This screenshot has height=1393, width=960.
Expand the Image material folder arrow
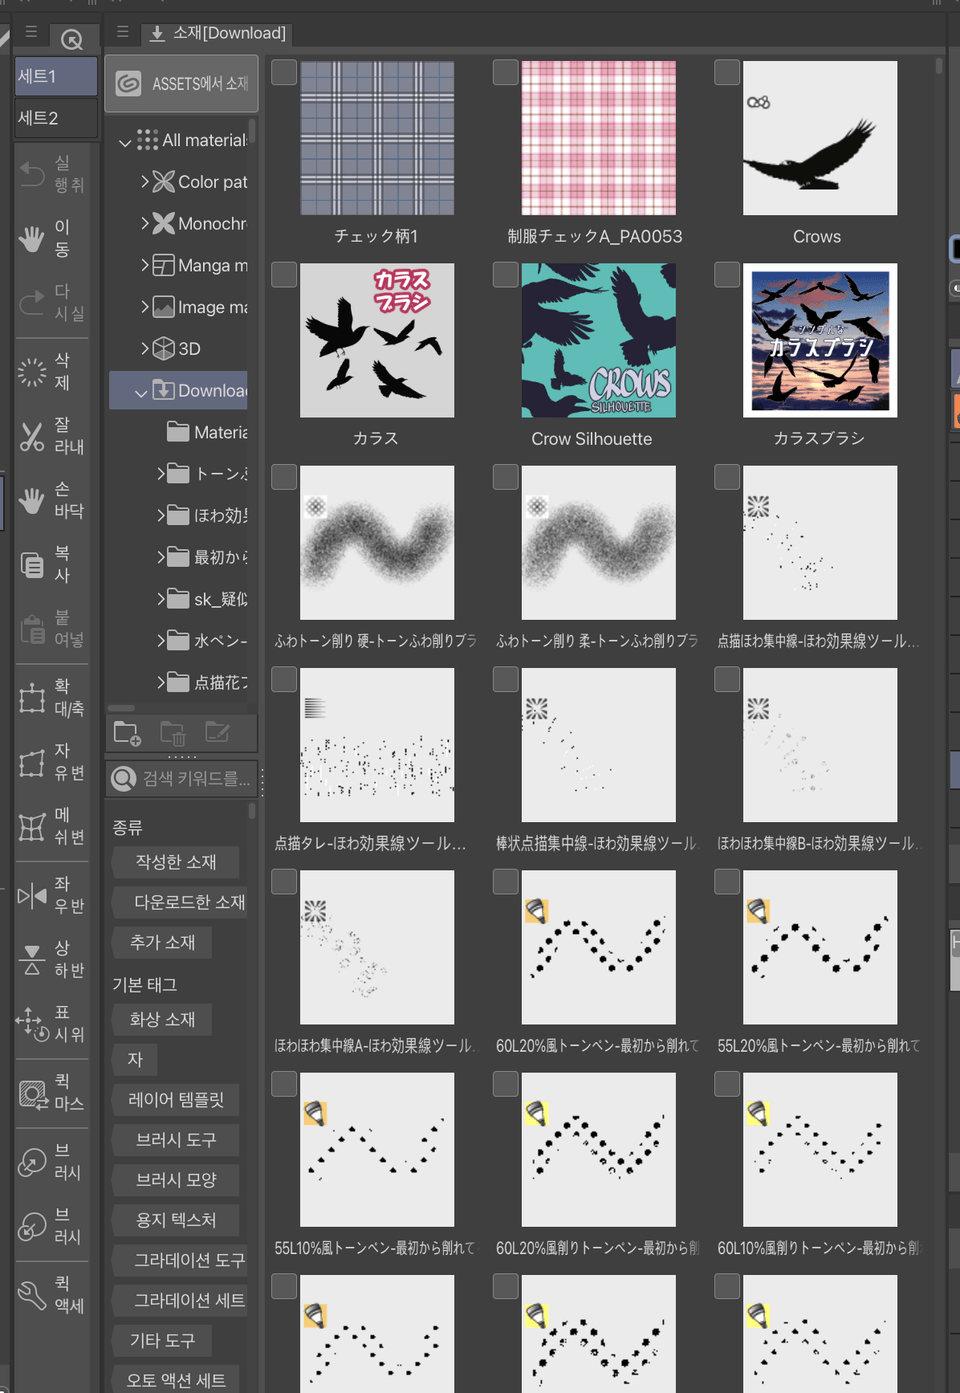point(145,307)
